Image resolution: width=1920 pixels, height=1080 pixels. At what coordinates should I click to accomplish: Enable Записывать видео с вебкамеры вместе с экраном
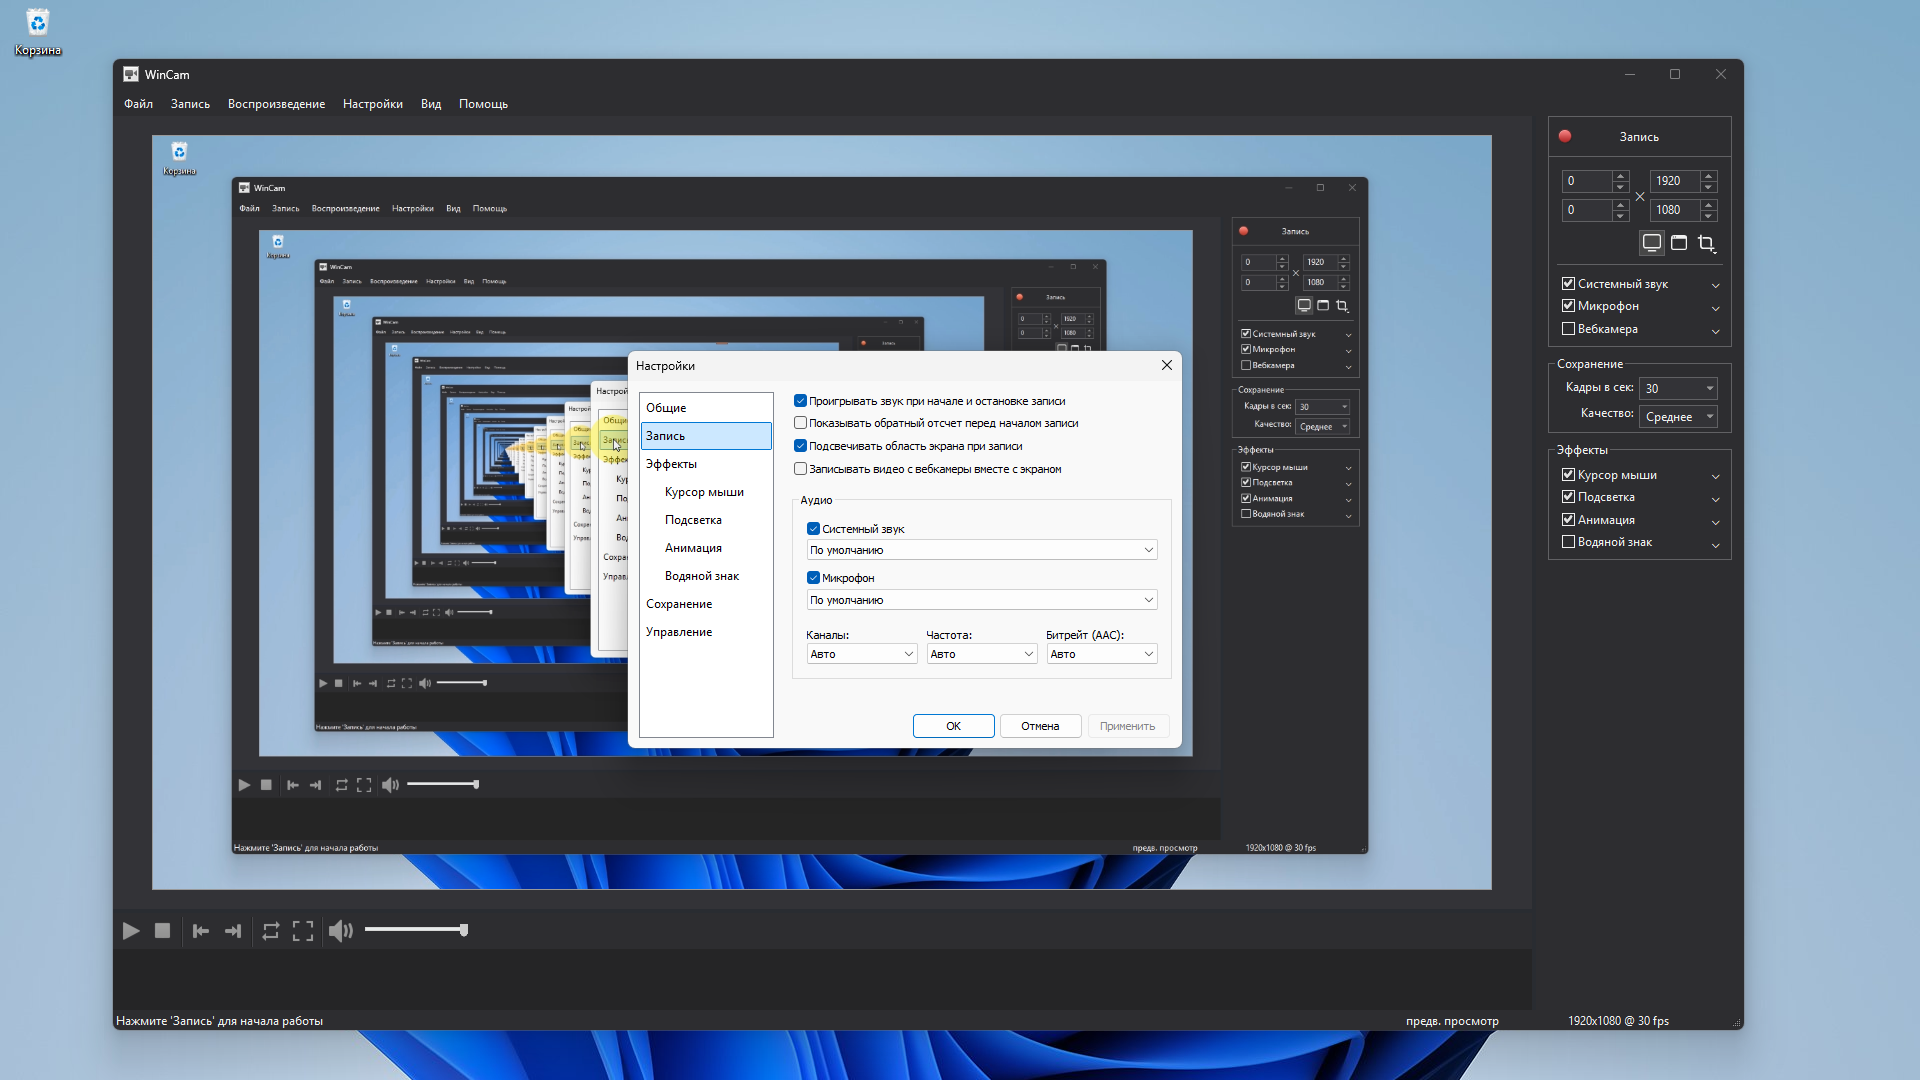[800, 469]
